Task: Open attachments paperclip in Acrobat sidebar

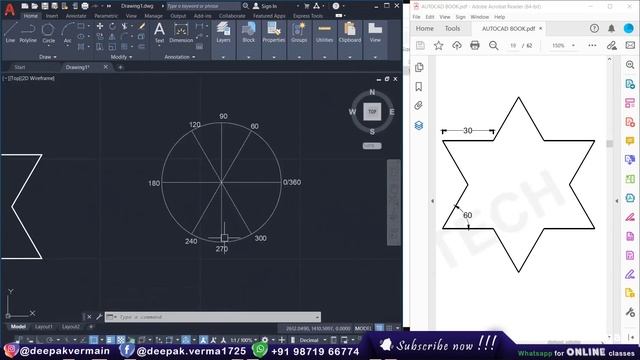Action: point(419,106)
